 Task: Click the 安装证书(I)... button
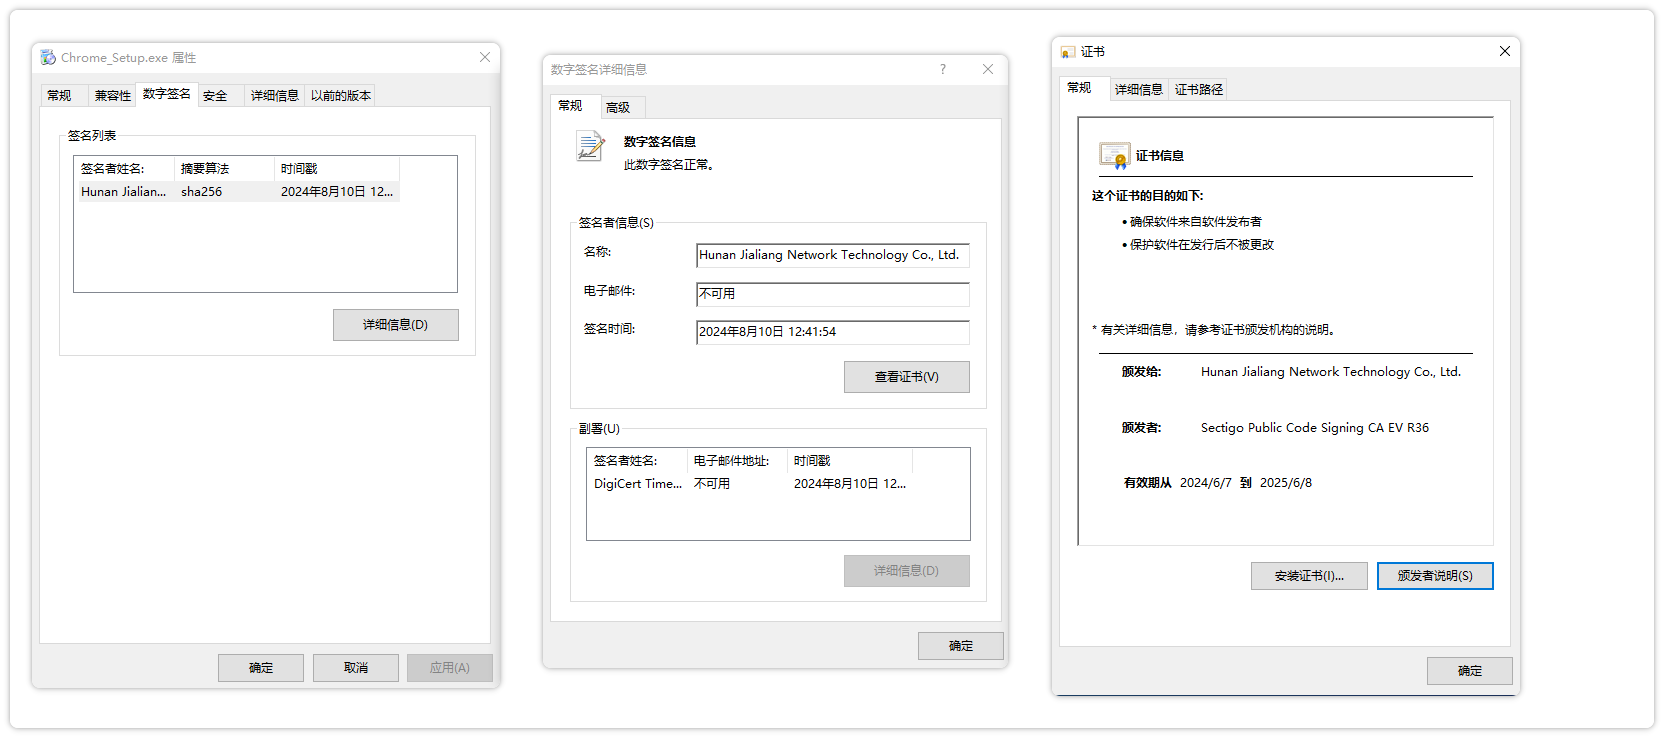pos(1308,576)
